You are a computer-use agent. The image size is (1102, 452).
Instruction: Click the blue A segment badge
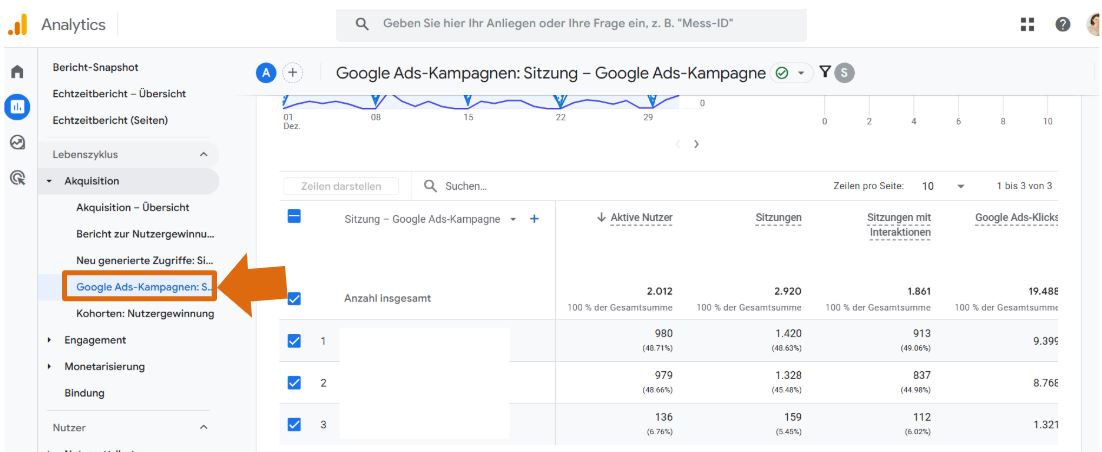266,72
